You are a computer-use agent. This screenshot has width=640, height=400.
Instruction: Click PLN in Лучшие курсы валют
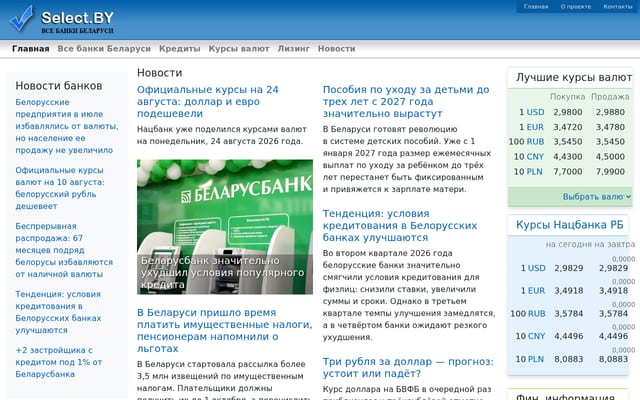tap(534, 172)
